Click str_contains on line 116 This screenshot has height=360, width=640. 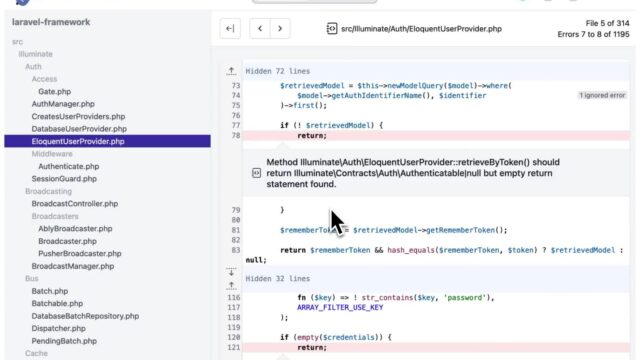click(387, 298)
